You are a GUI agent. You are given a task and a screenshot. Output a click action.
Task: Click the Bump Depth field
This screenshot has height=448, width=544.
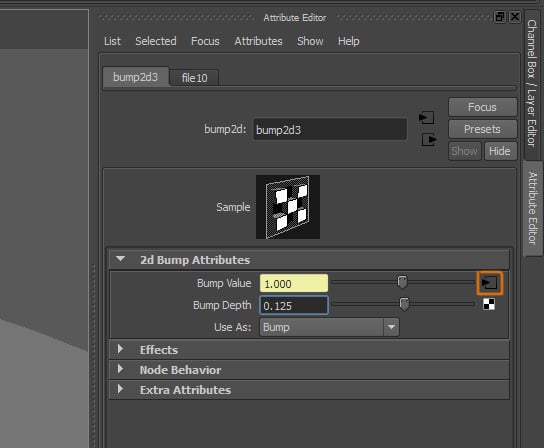[x=294, y=305]
